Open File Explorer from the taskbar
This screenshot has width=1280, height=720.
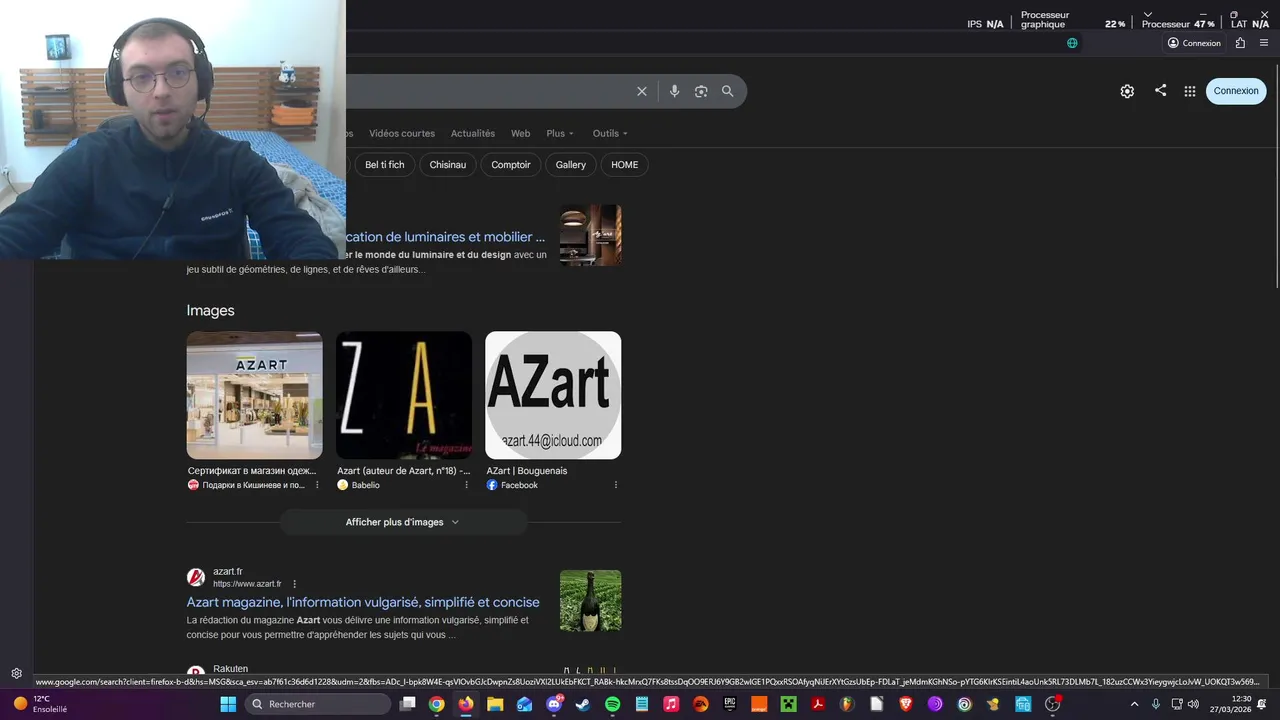(495, 704)
